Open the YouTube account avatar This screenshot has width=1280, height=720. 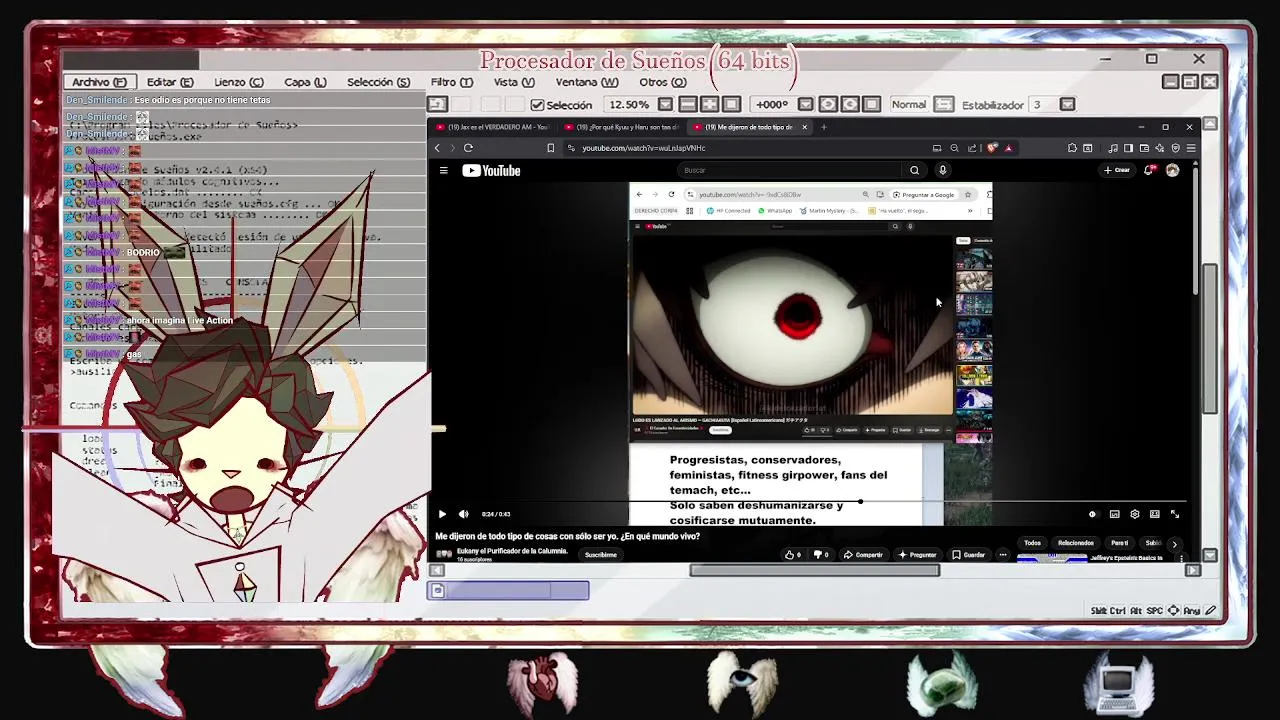tap(1172, 171)
